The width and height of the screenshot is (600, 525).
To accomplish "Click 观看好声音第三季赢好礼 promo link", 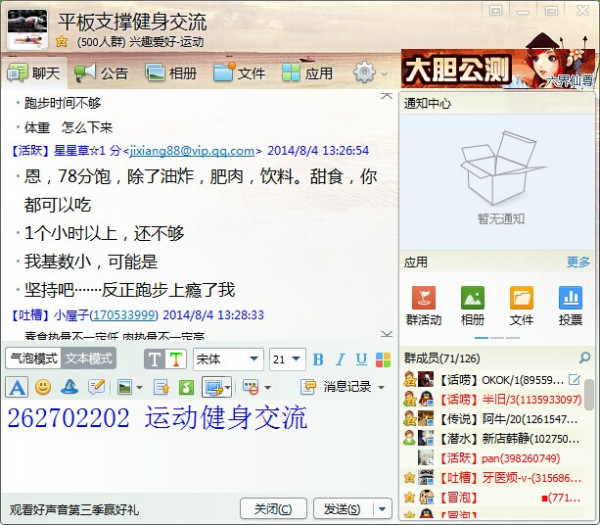I will click(x=74, y=510).
